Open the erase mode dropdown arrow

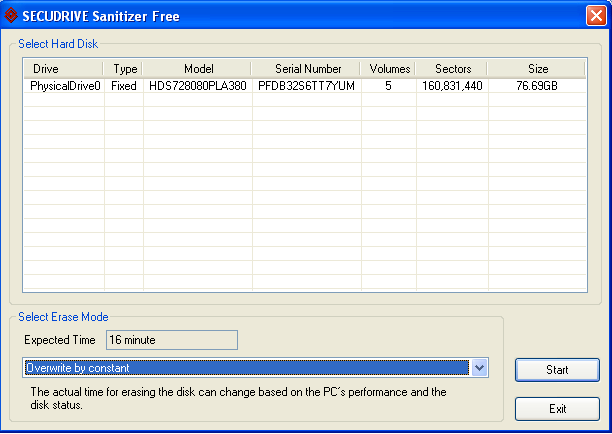[x=480, y=368]
